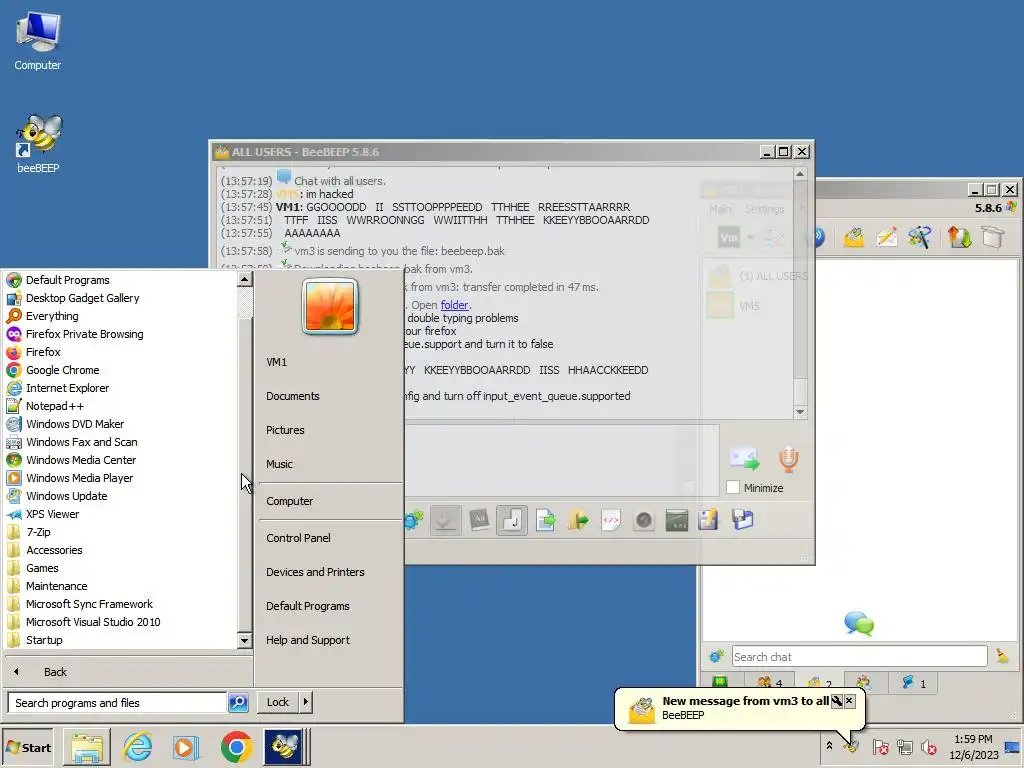Image resolution: width=1024 pixels, height=768 pixels.
Task: Click the user account picture thumbnail
Action: pos(330,306)
